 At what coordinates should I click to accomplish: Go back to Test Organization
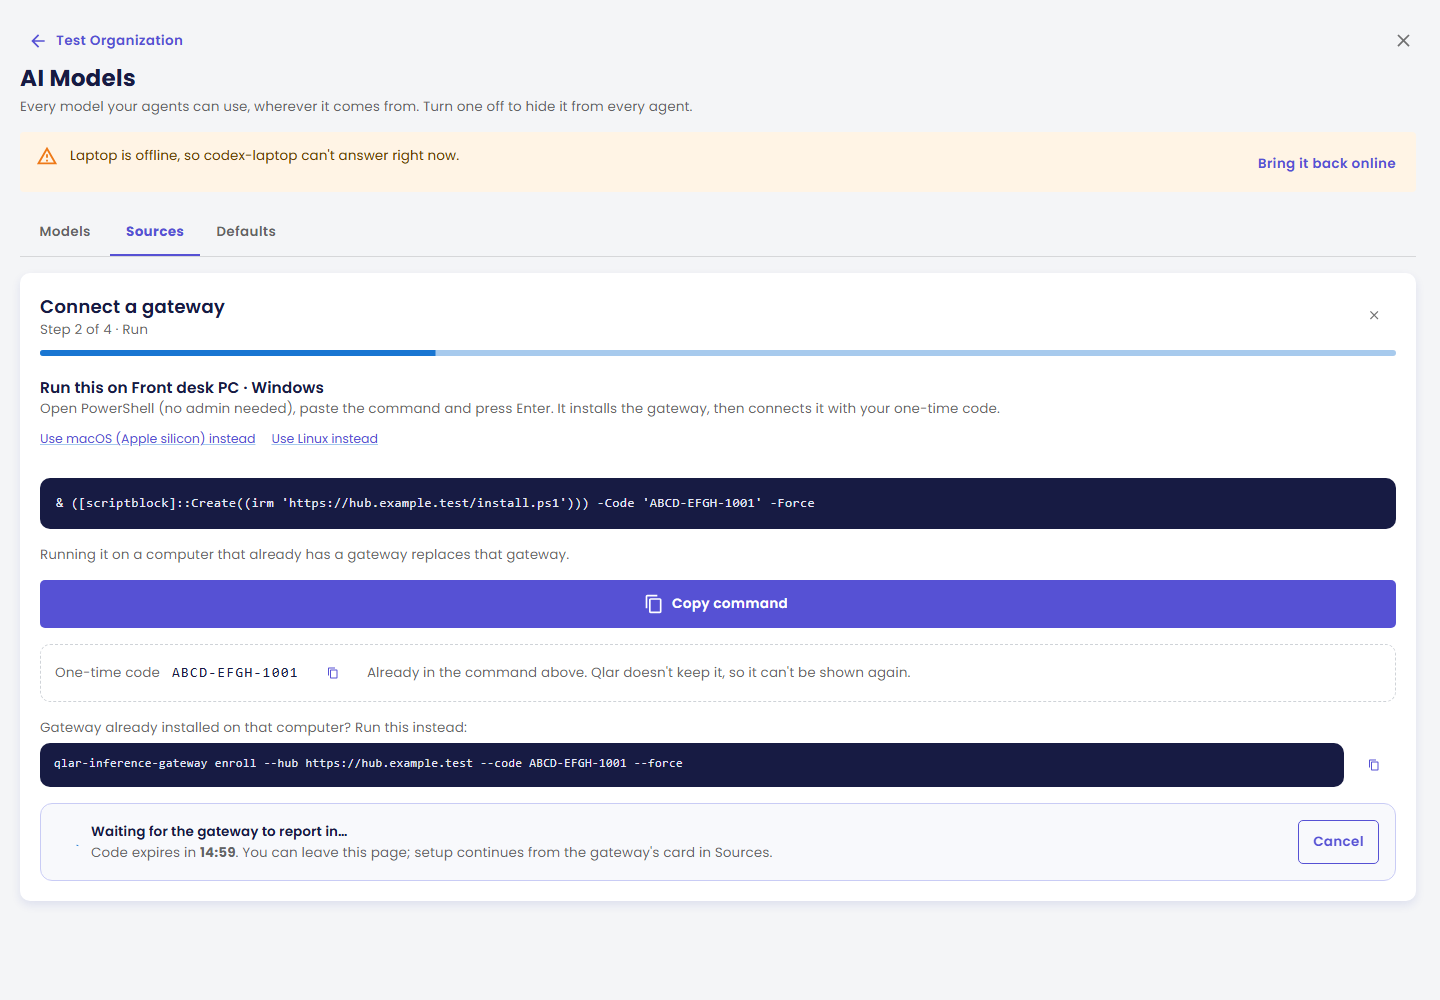pyautogui.click(x=119, y=41)
